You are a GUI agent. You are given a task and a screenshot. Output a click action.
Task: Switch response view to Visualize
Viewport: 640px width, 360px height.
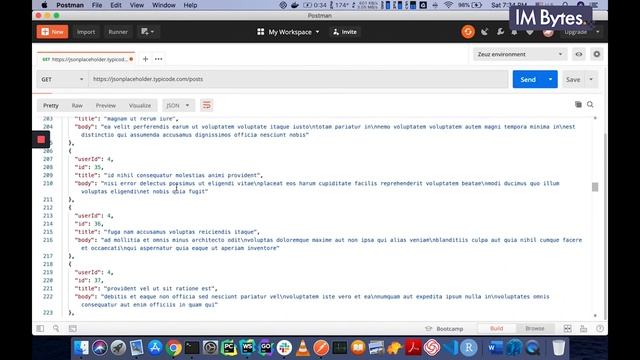click(x=140, y=105)
